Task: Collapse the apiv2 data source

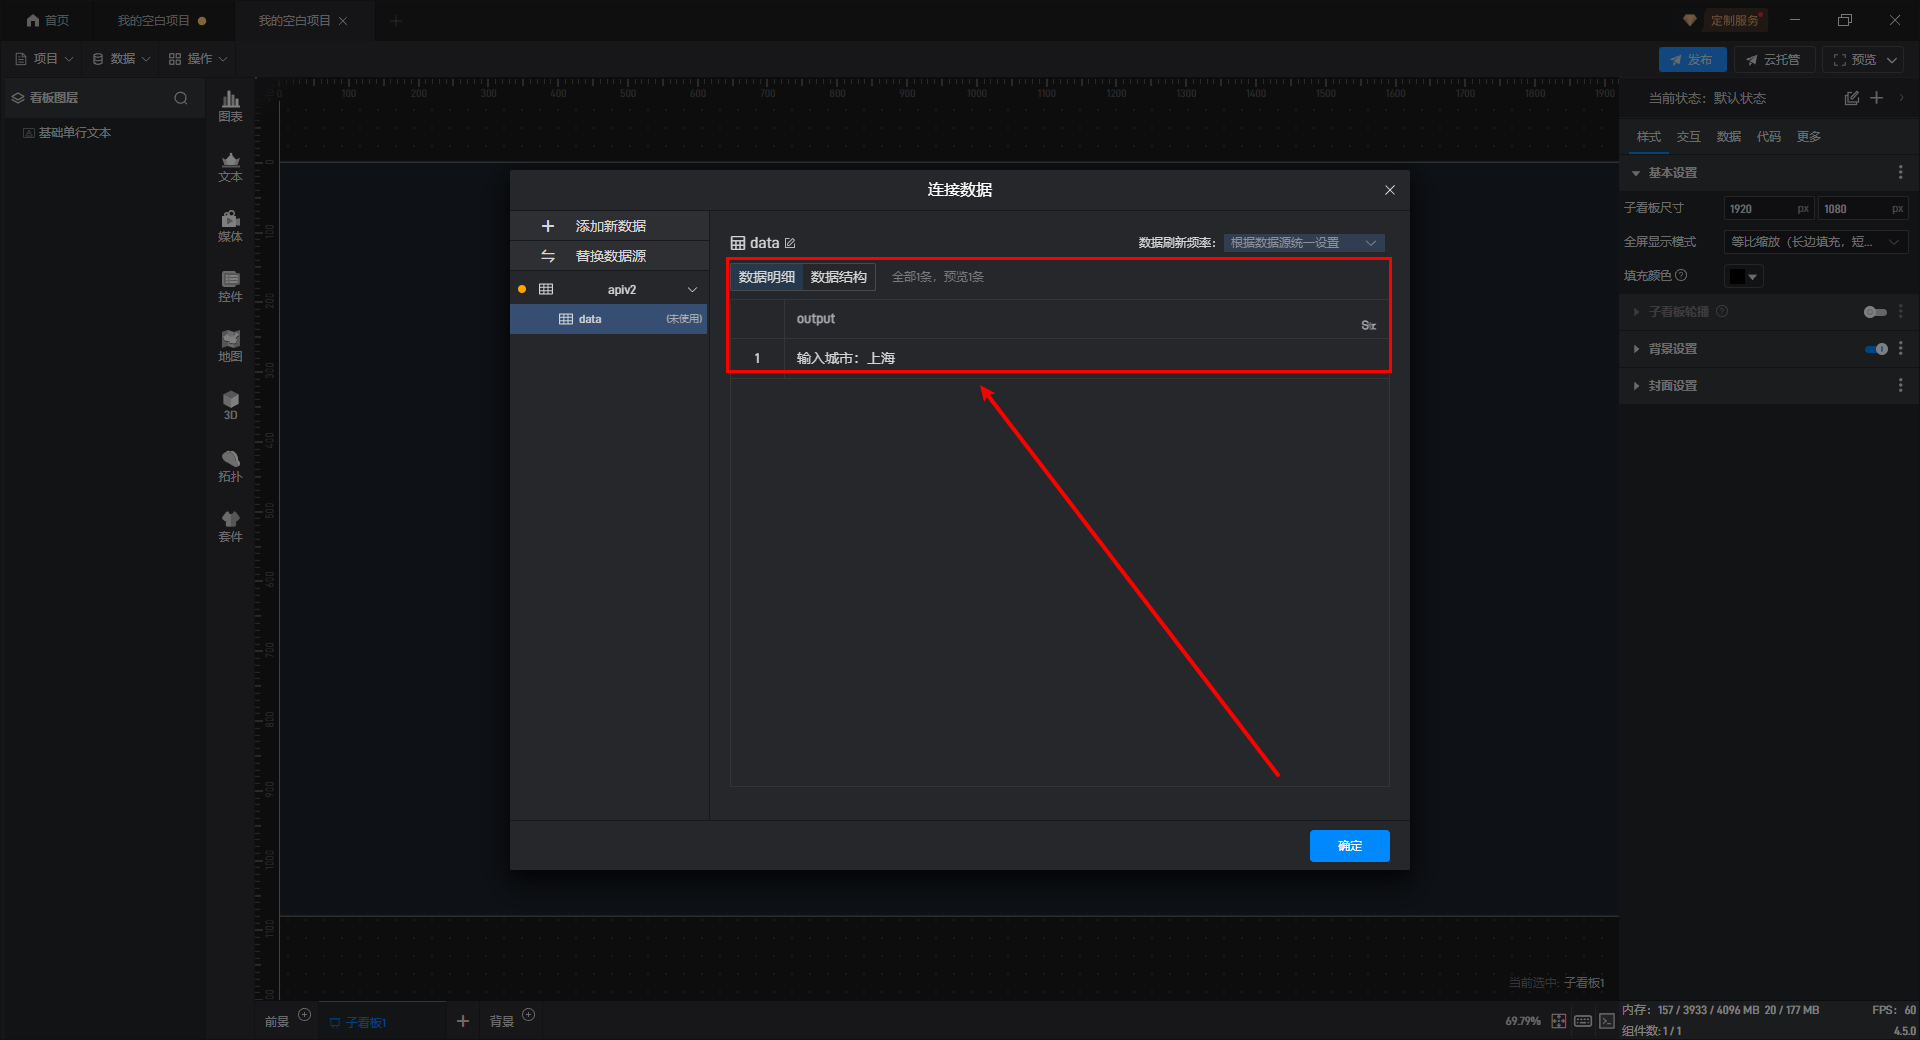Action: [x=692, y=290]
